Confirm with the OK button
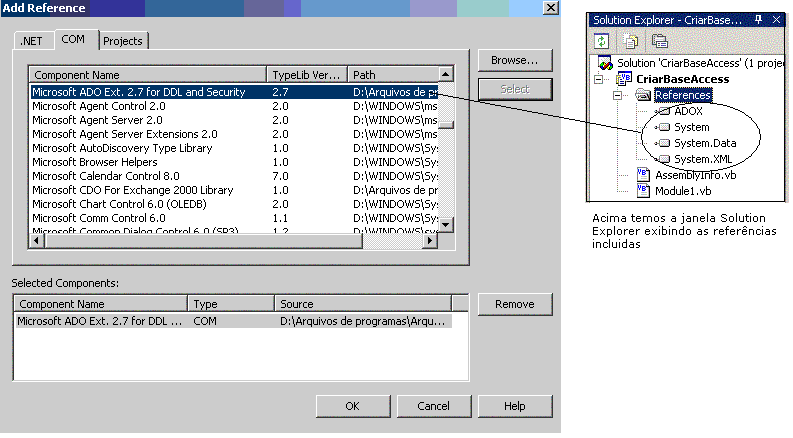The height and width of the screenshot is (438, 793). (353, 406)
